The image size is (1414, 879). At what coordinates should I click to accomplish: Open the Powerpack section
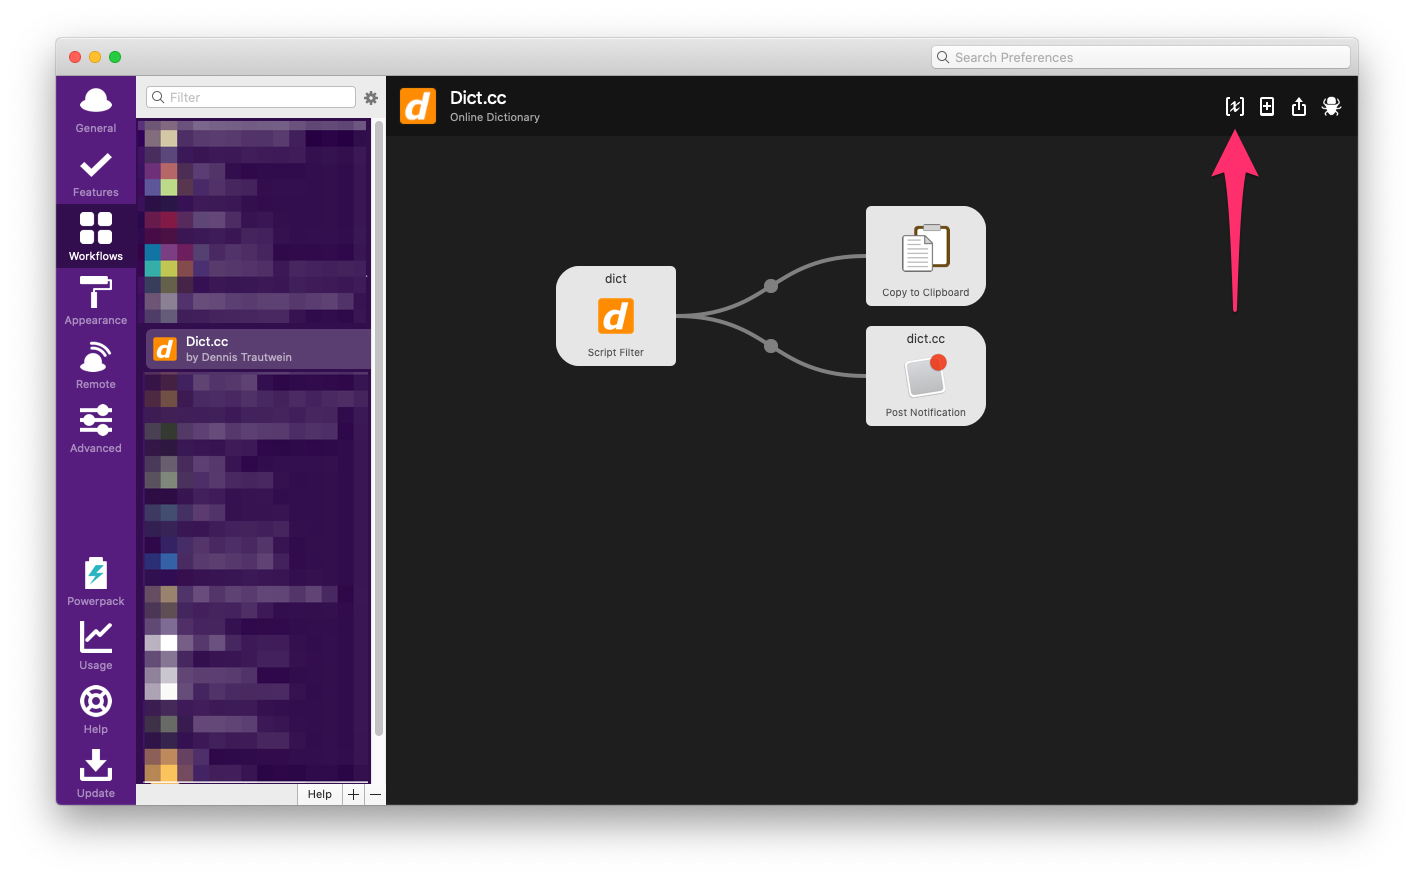(x=96, y=581)
